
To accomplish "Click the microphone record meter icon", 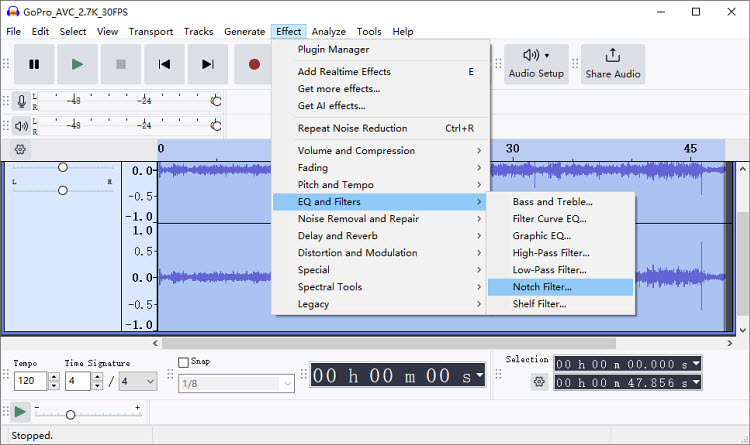I will click(x=21, y=101).
